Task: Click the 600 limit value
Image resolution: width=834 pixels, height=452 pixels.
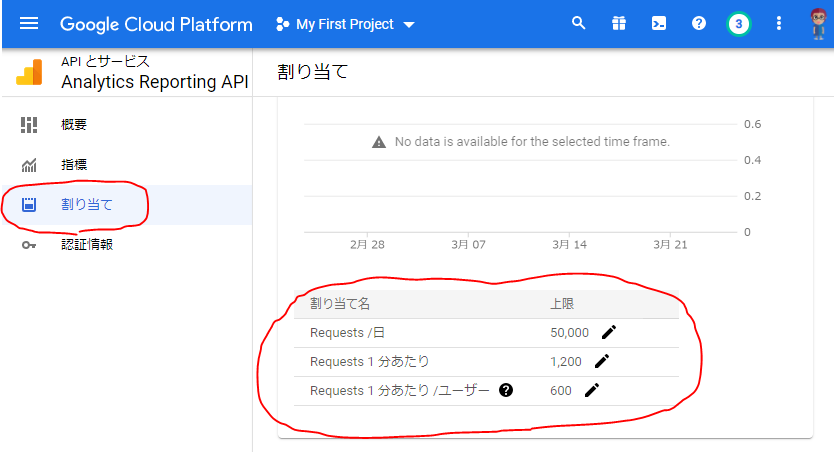Action: coord(561,391)
